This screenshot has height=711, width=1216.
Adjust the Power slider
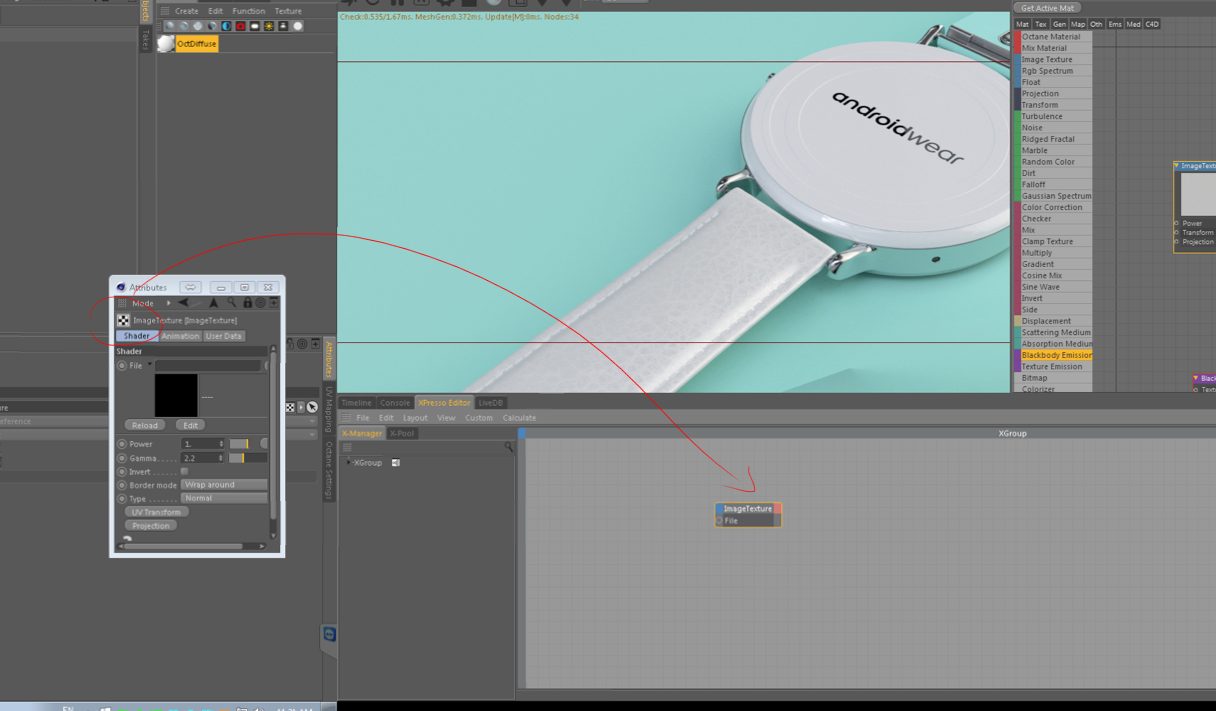pos(238,444)
